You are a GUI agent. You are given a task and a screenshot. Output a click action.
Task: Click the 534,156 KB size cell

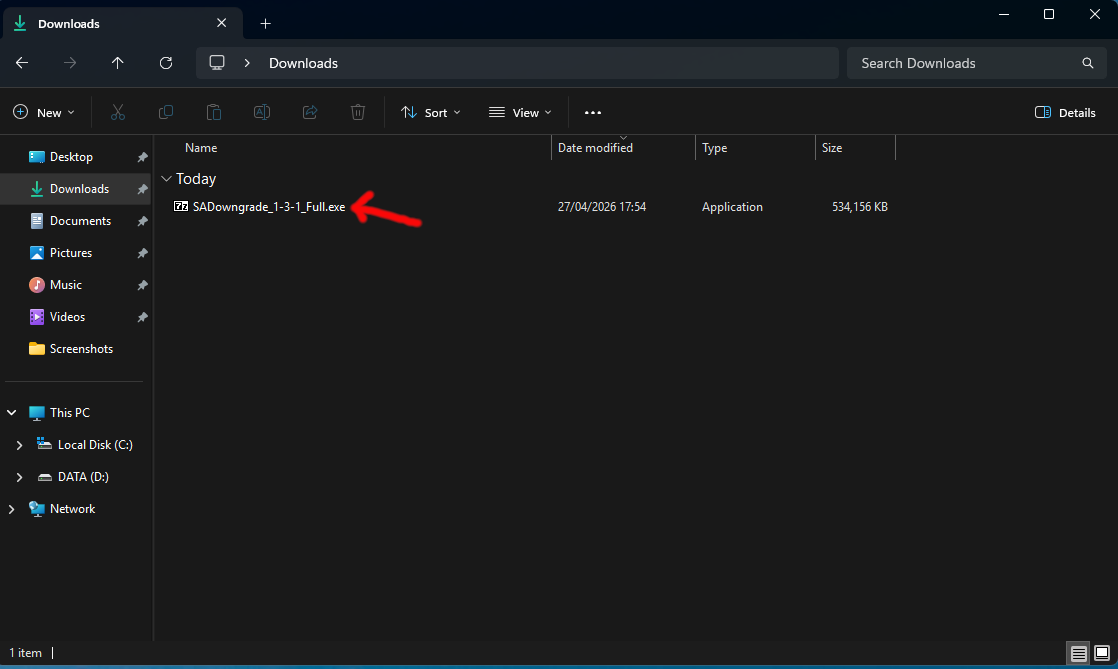point(860,207)
